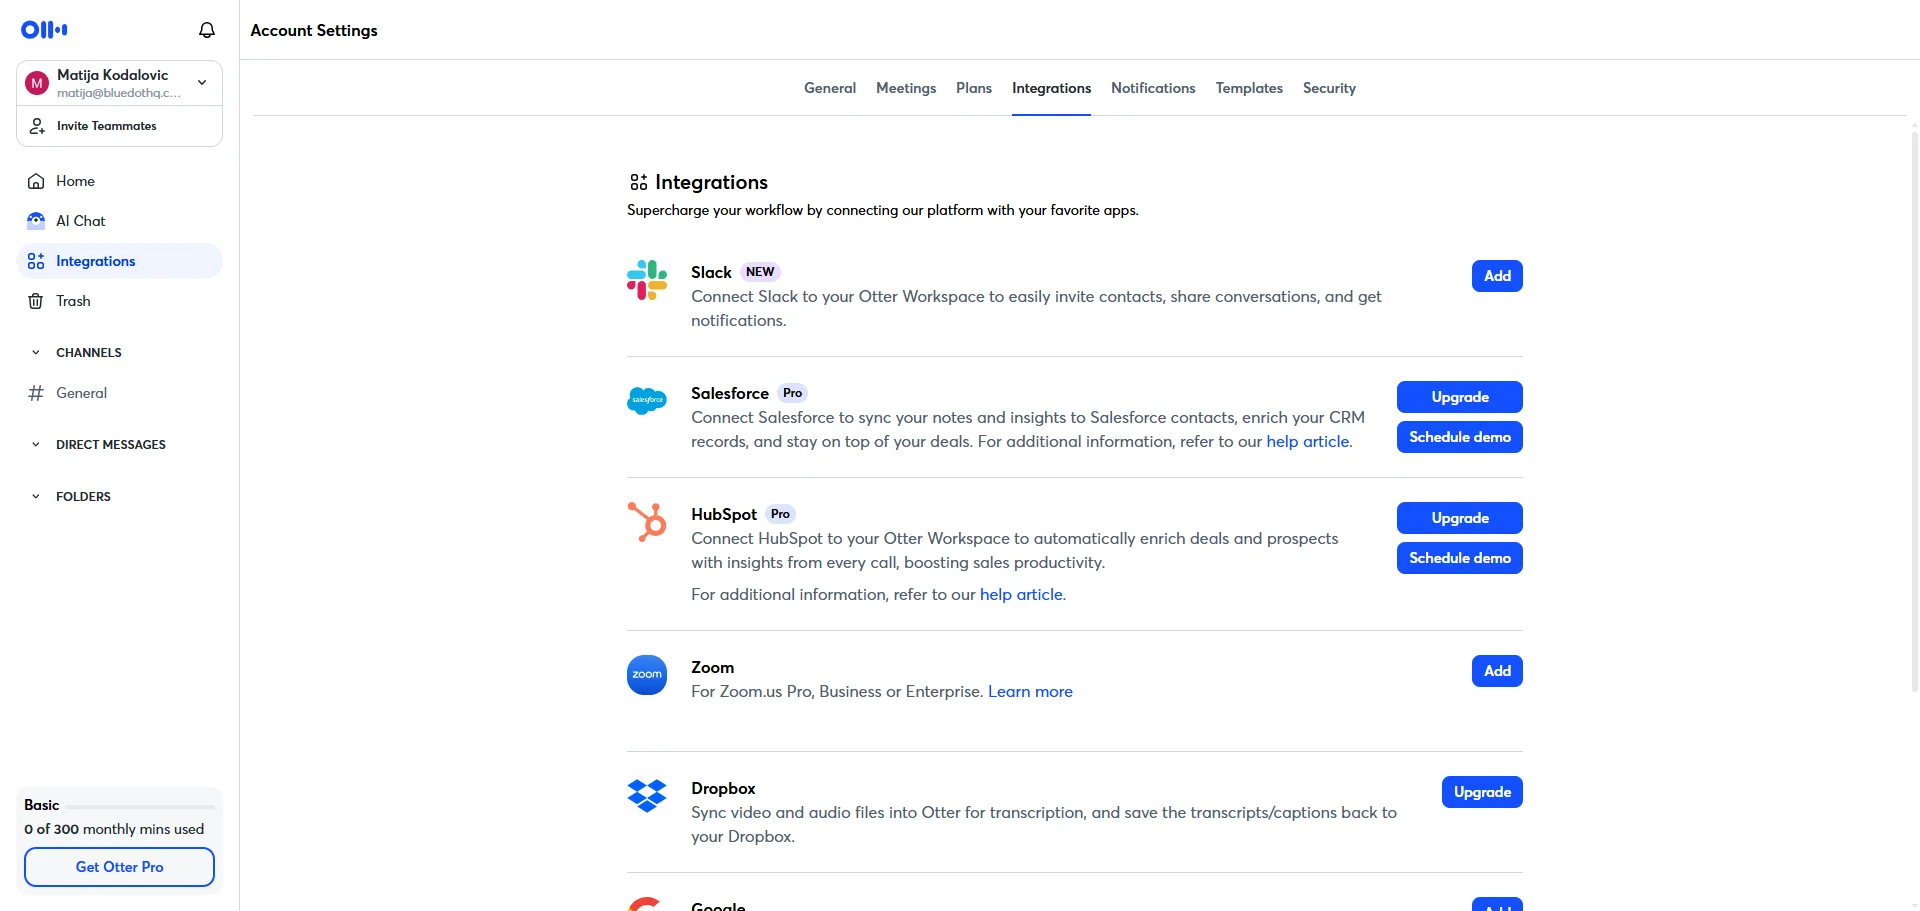Click the HubSpot Pro badge
Image resolution: width=1920 pixels, height=911 pixels.
[x=780, y=514]
